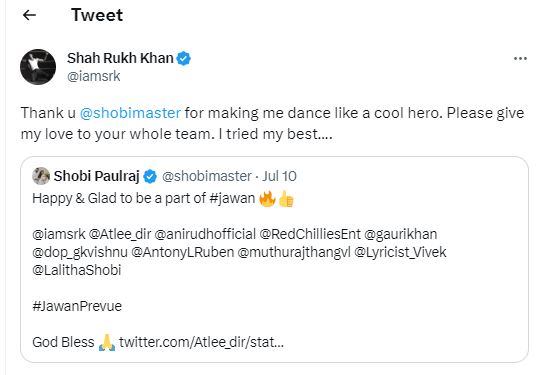Follow the @shobimaster mention link

click(x=130, y=113)
